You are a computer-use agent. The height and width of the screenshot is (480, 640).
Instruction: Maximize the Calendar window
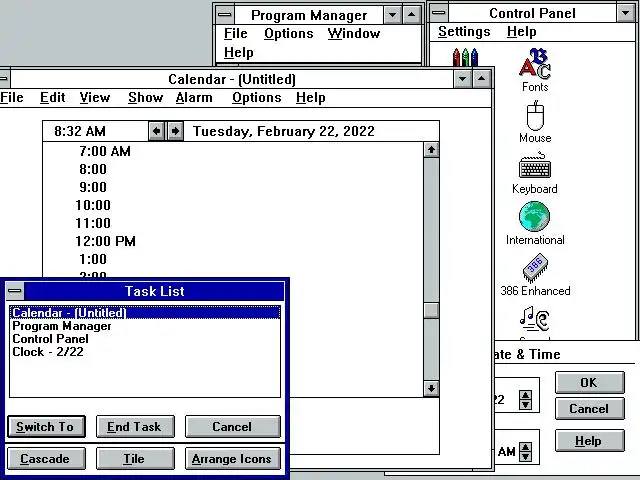[482, 78]
